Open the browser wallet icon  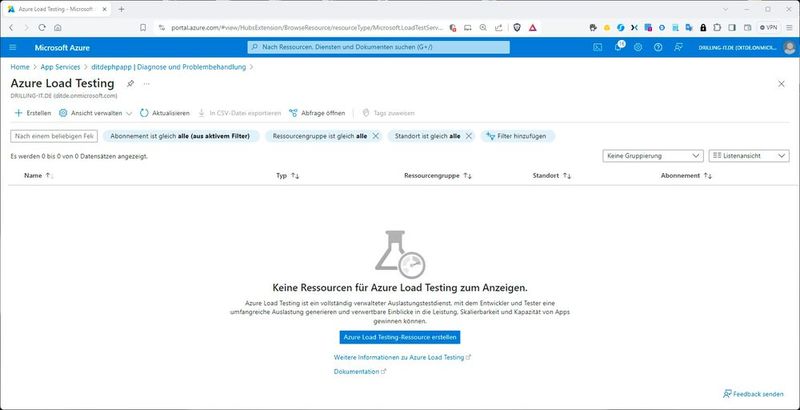point(747,28)
